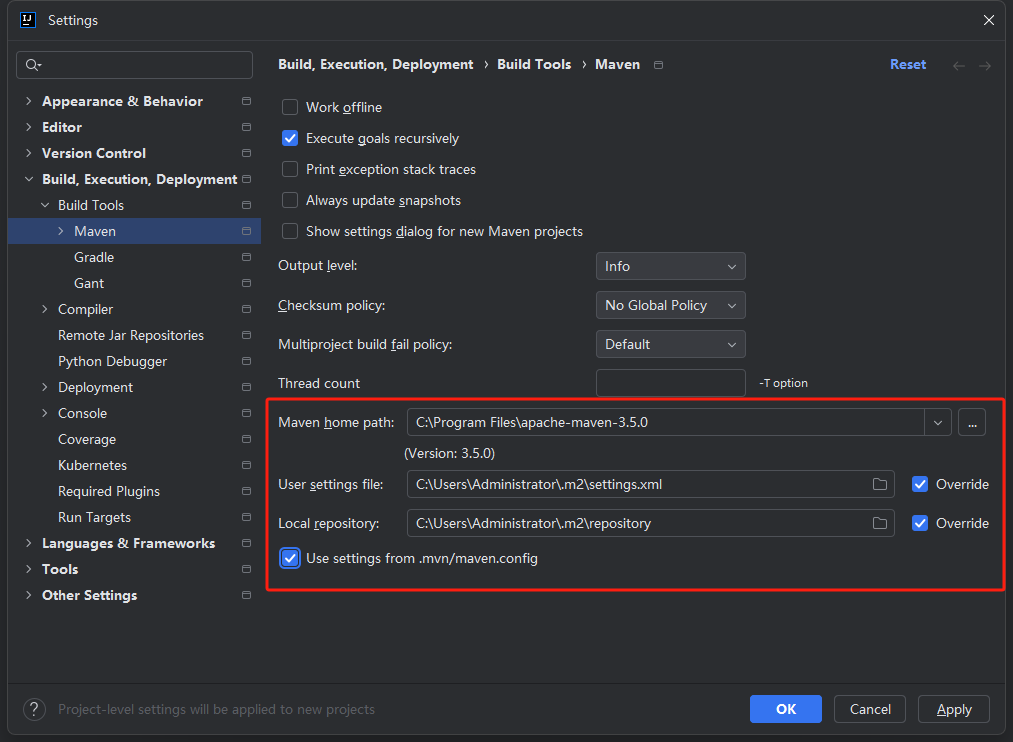The image size is (1013, 742).
Task: Click project-level icon in Version Control row
Action: (246, 153)
